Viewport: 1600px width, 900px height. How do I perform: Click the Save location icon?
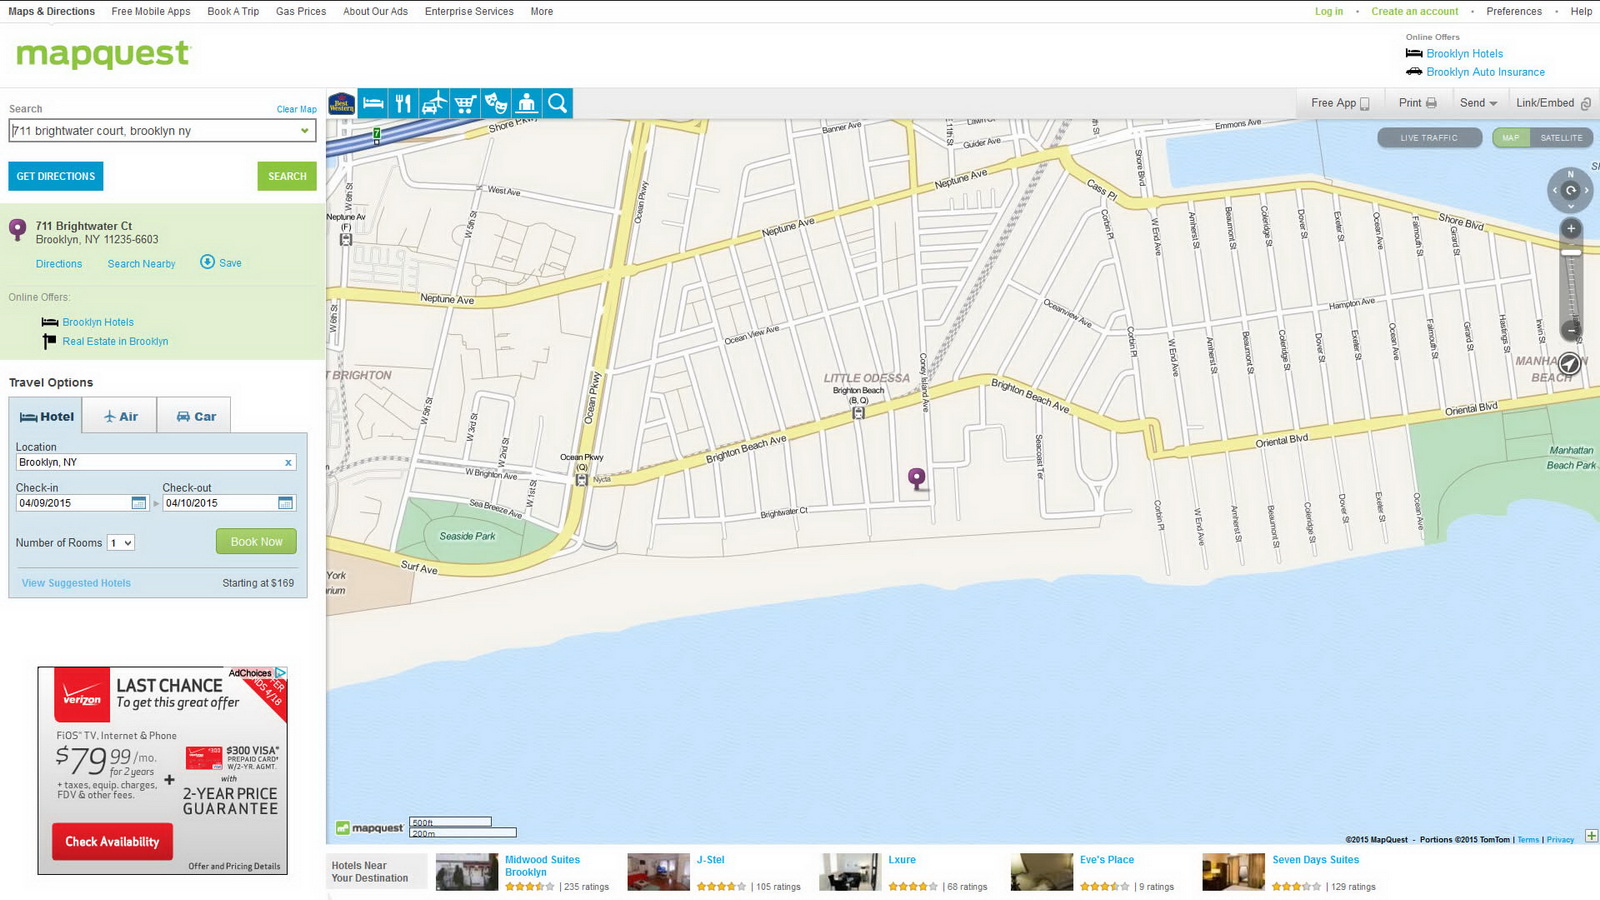pyautogui.click(x=207, y=262)
